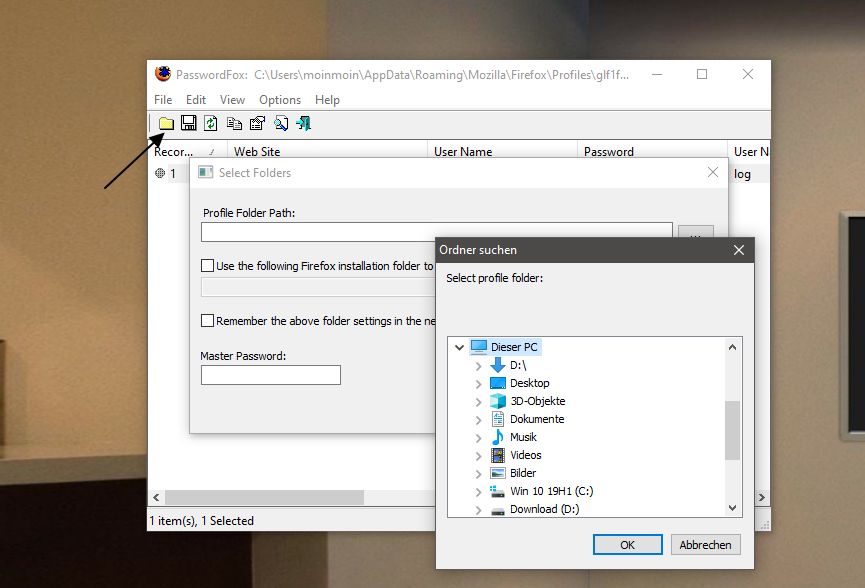
Task: Select the Win 10 19H1 (C:) drive
Action: (552, 491)
